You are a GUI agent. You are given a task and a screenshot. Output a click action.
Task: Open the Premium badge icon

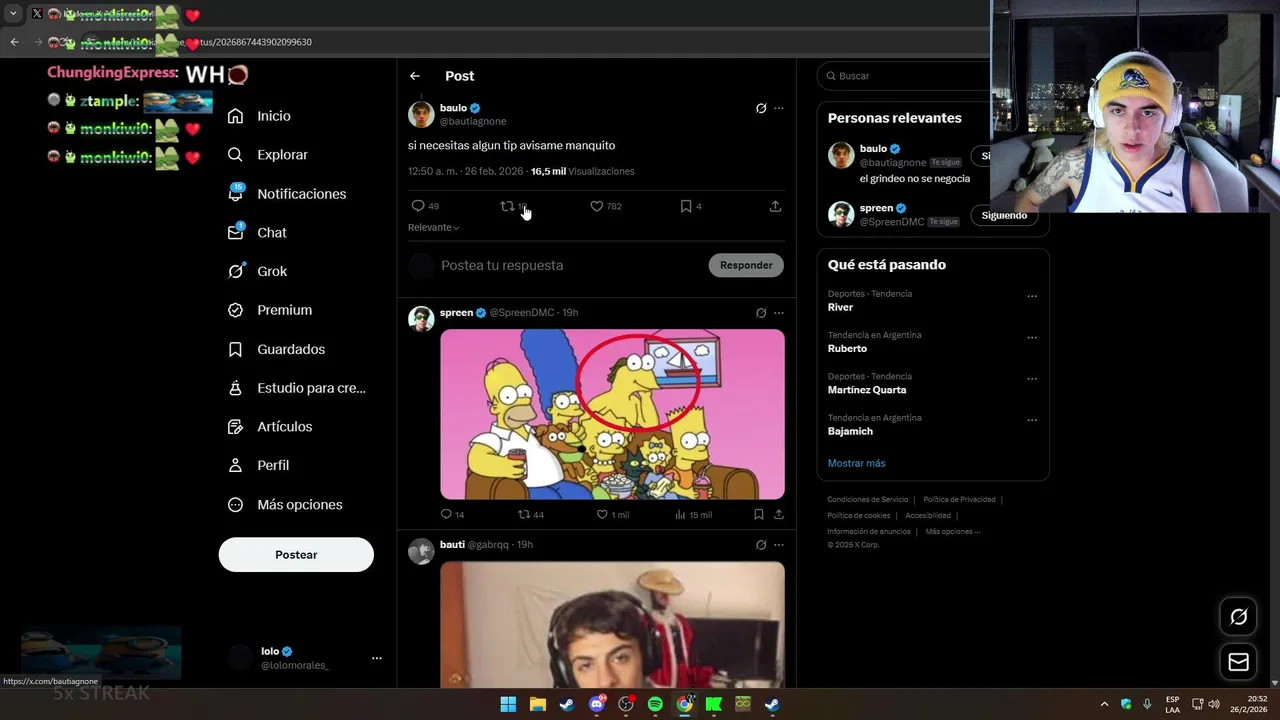coord(235,310)
